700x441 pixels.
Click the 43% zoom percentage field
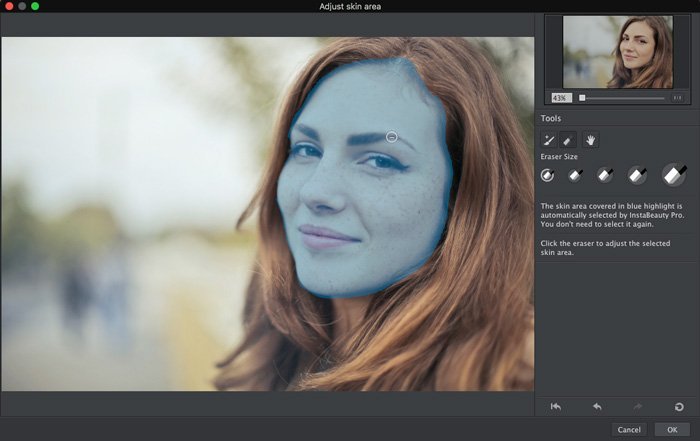click(x=560, y=98)
